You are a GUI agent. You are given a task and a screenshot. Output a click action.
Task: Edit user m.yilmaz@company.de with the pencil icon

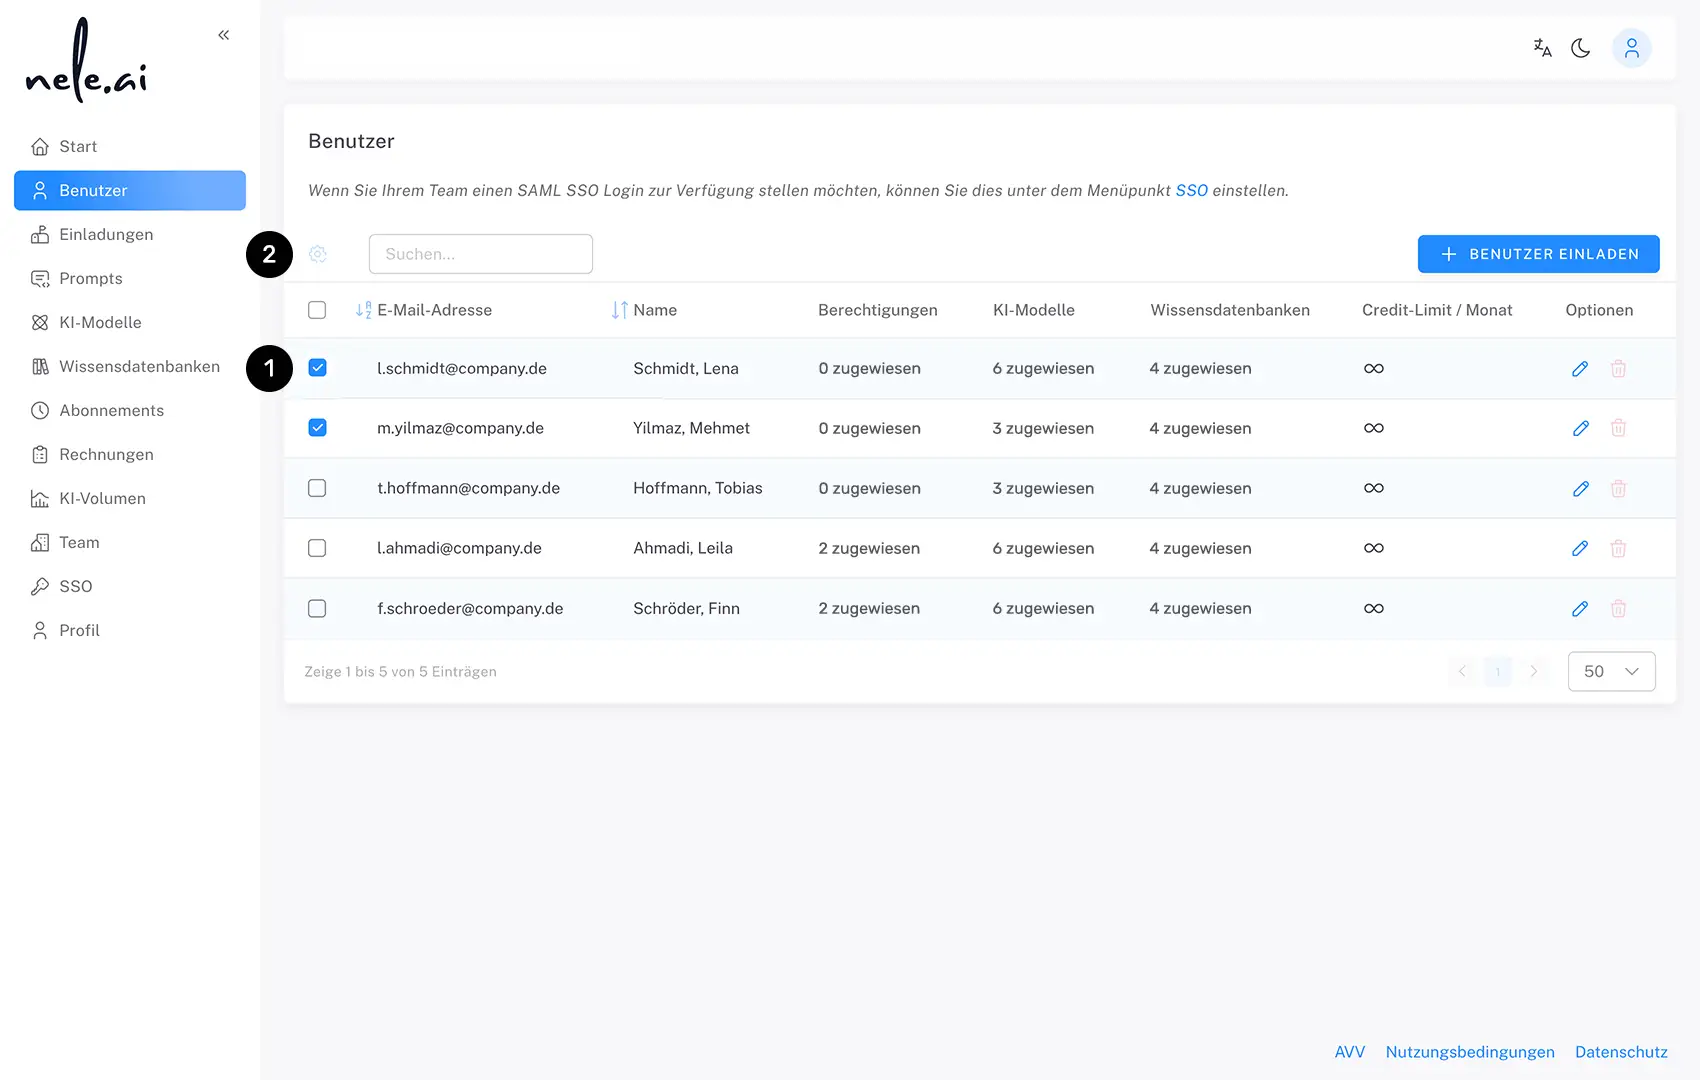coord(1580,428)
